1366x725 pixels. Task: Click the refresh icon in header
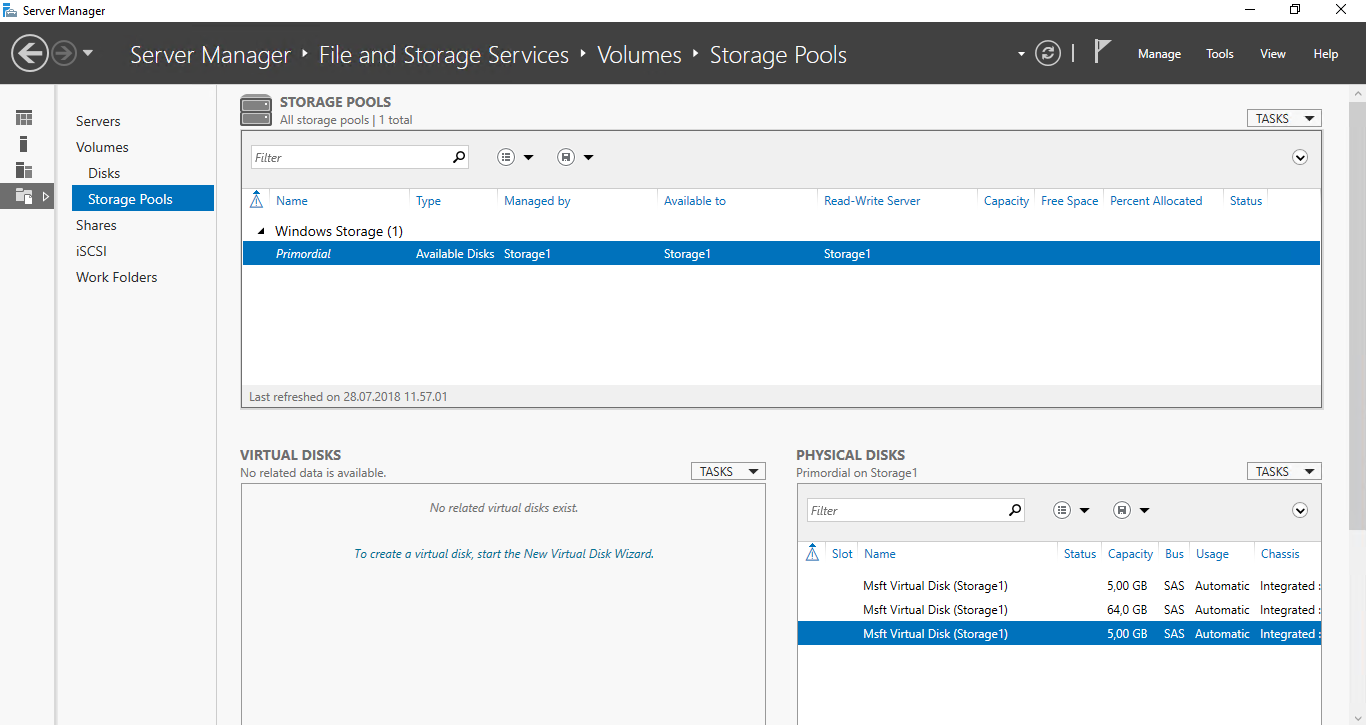click(x=1047, y=54)
